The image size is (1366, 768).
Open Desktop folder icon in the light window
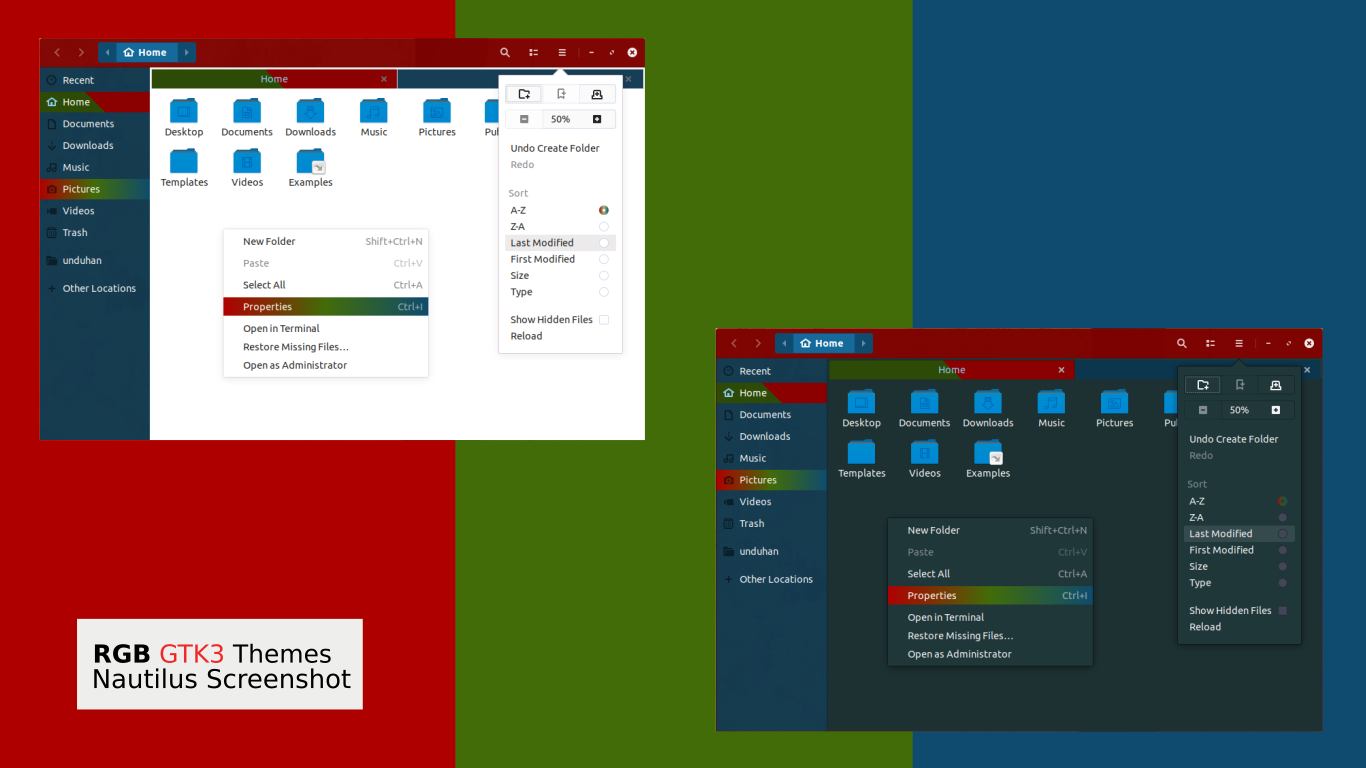point(184,111)
